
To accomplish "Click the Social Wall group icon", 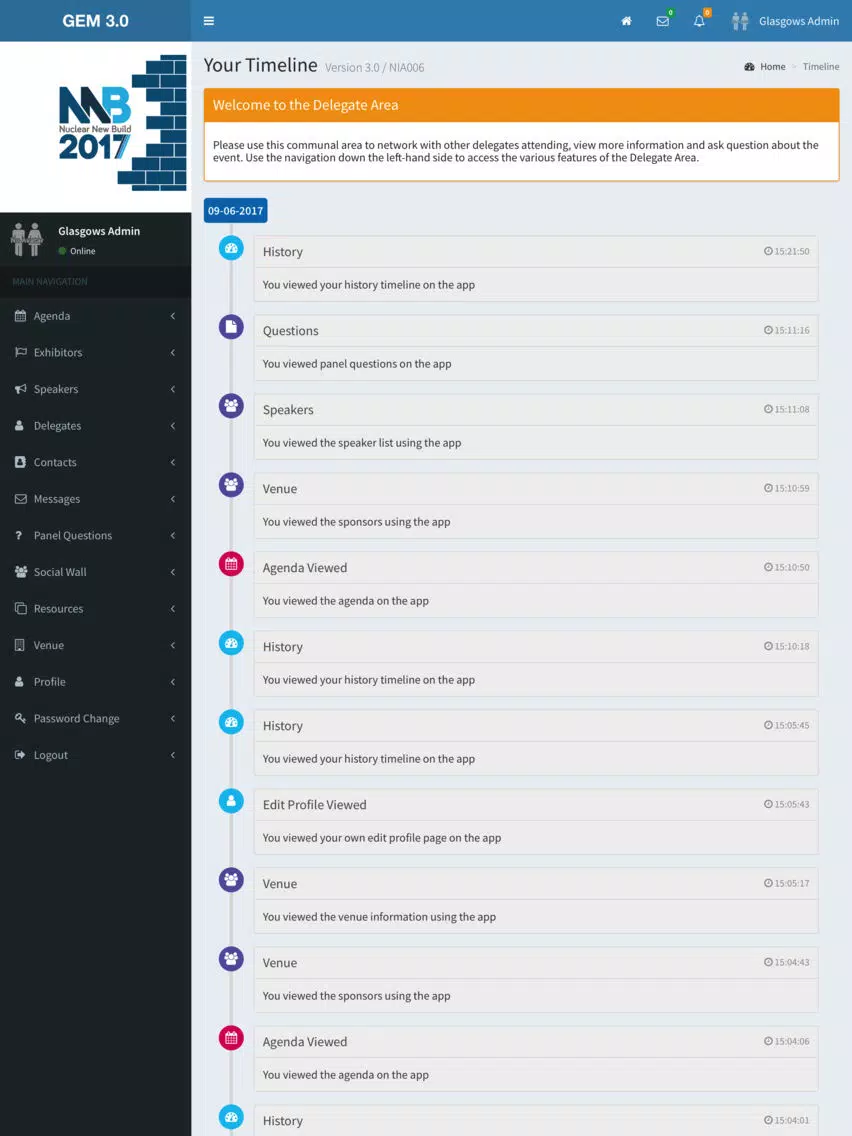I will coord(21,572).
